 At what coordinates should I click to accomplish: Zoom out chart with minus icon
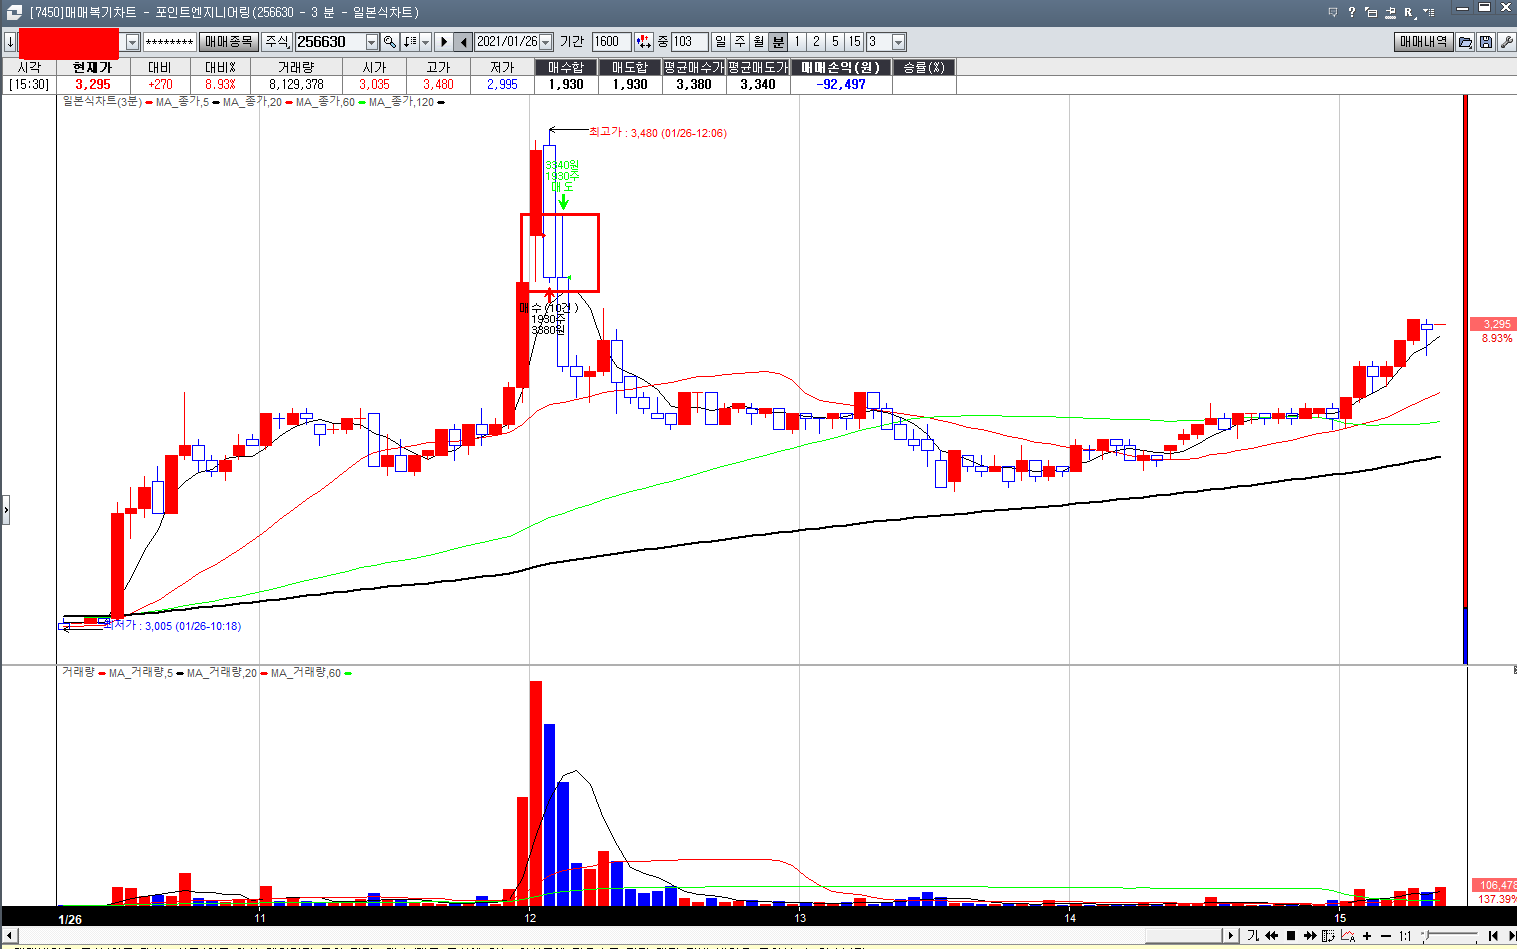1386,936
